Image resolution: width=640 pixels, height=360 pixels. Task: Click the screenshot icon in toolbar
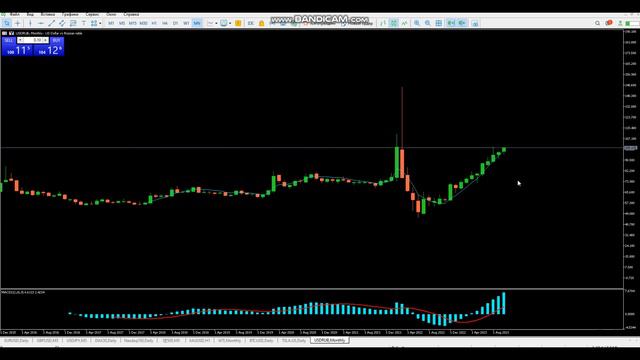click(x=475, y=23)
